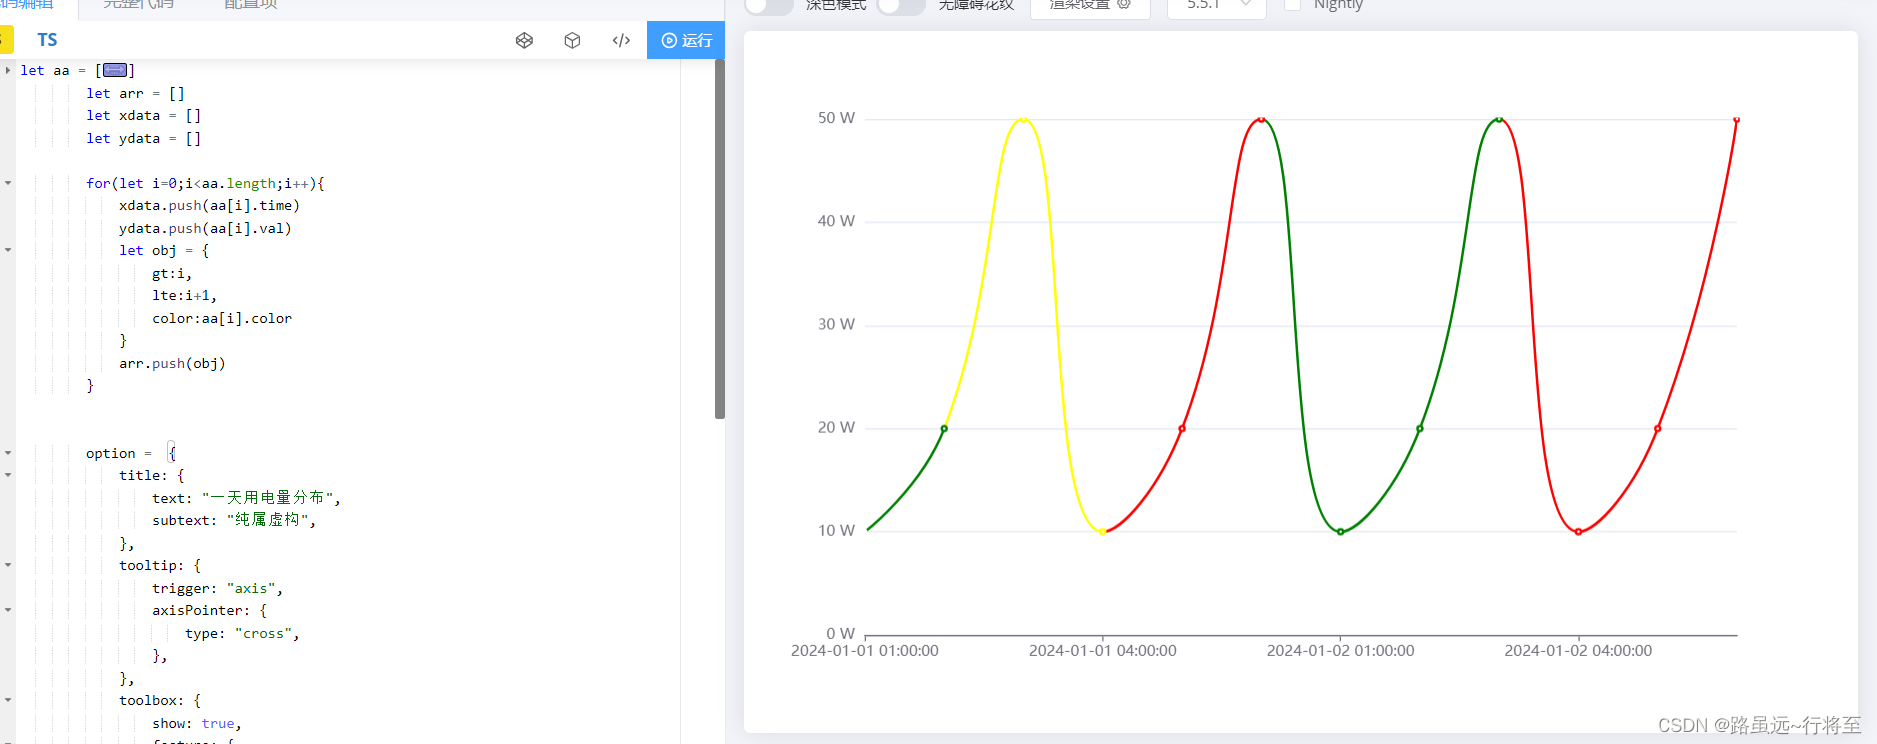Viewport: 1877px width, 744px height.
Task: Switch editor language to TS
Action: pos(47,40)
